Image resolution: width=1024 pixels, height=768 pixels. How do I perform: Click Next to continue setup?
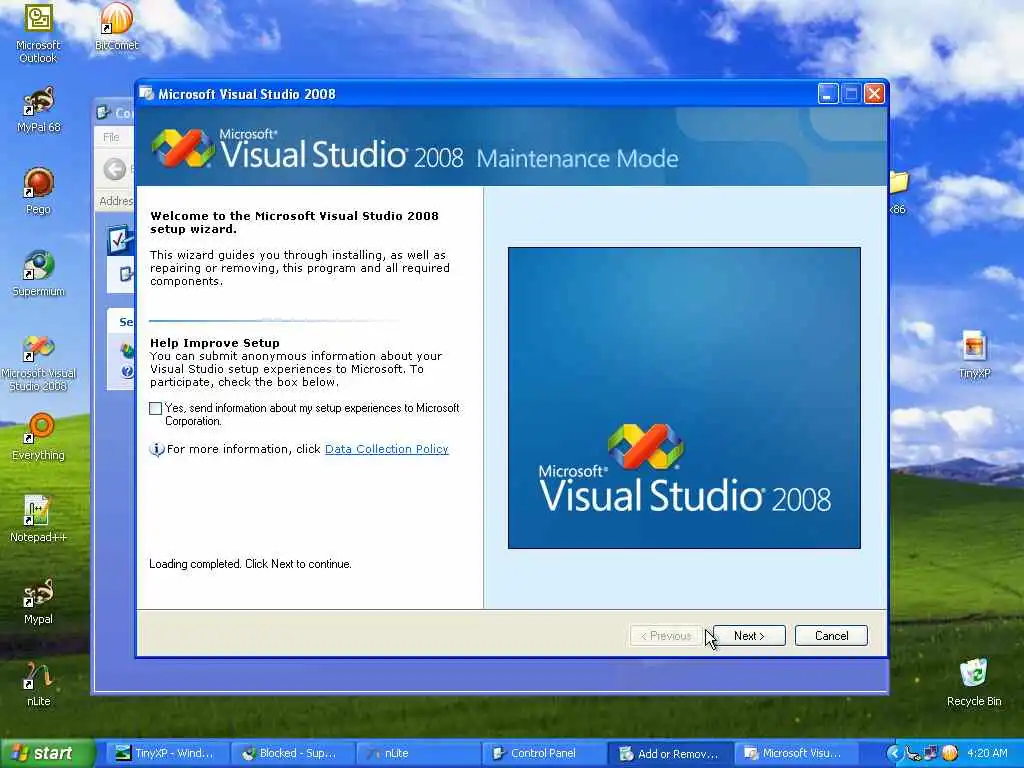tap(749, 635)
